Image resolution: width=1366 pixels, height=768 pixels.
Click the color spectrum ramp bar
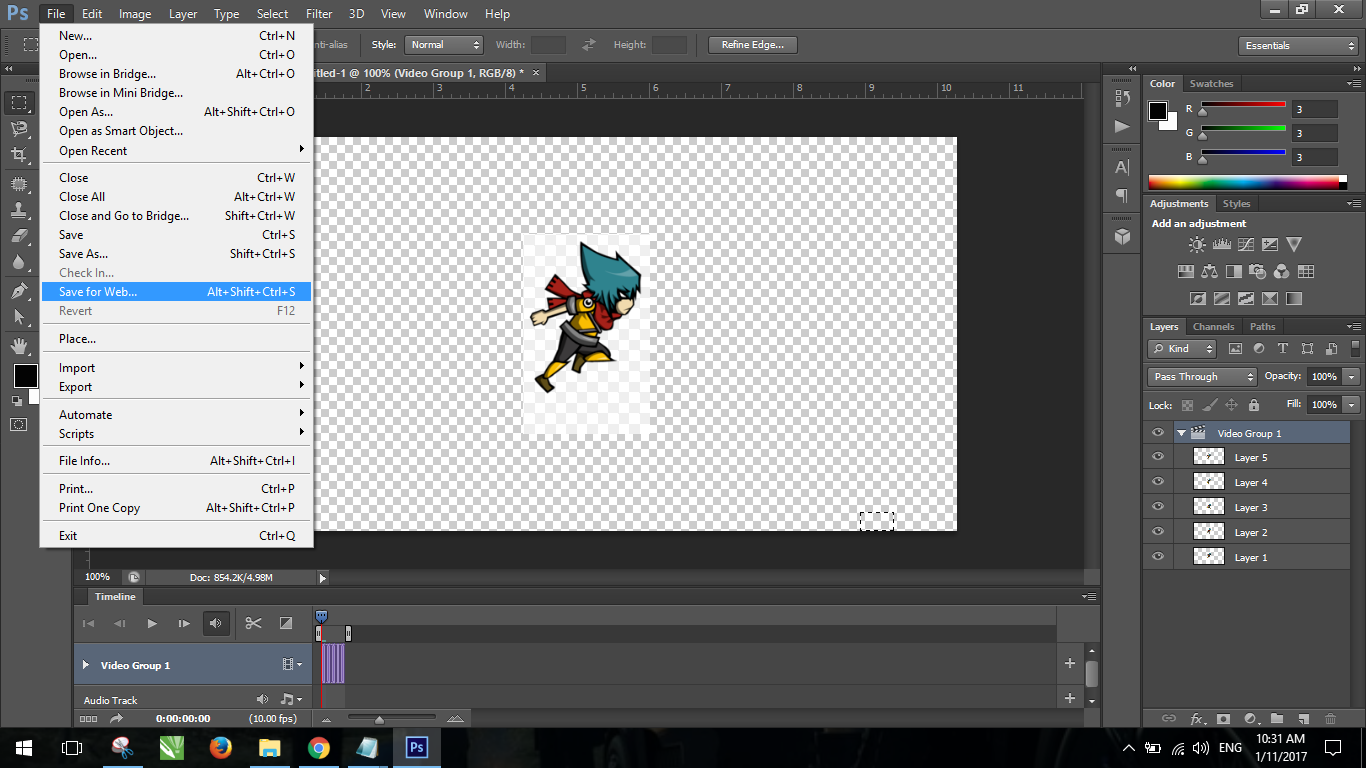1243,182
